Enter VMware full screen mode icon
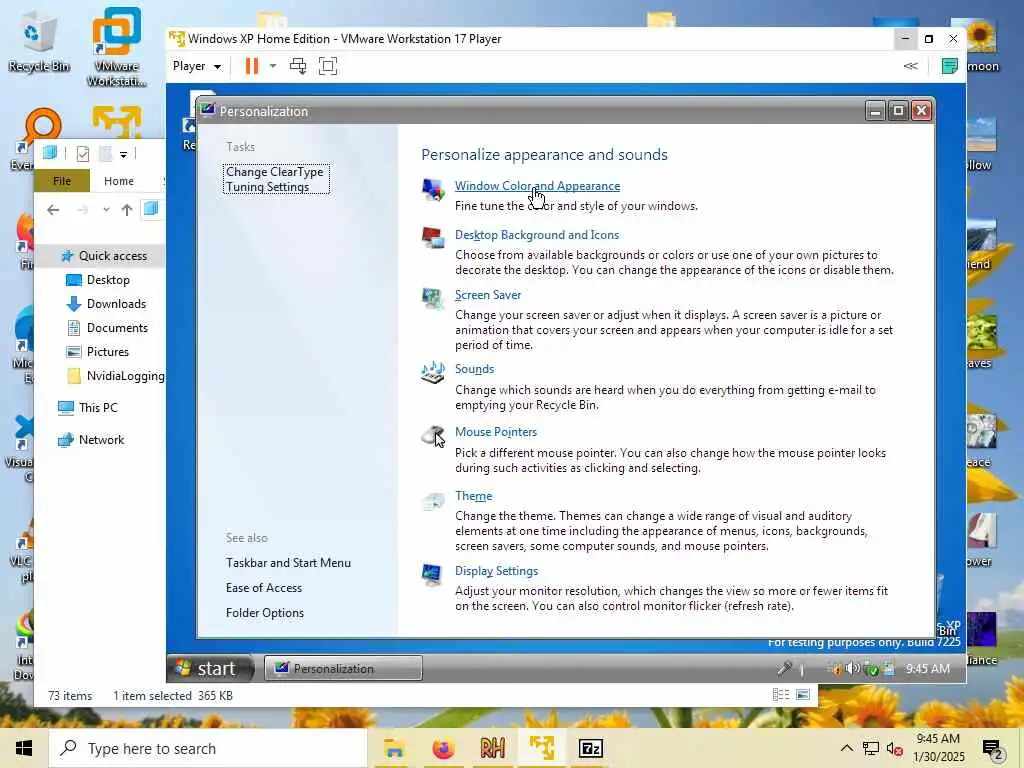Image resolution: width=1024 pixels, height=768 pixels. tap(328, 66)
